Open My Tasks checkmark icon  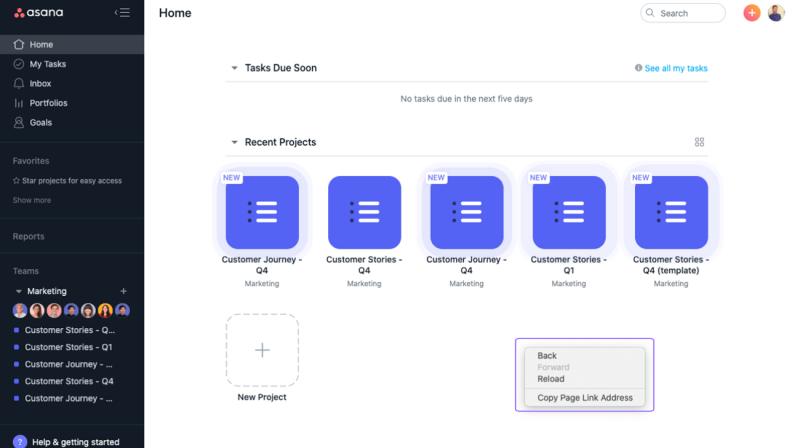click(19, 64)
